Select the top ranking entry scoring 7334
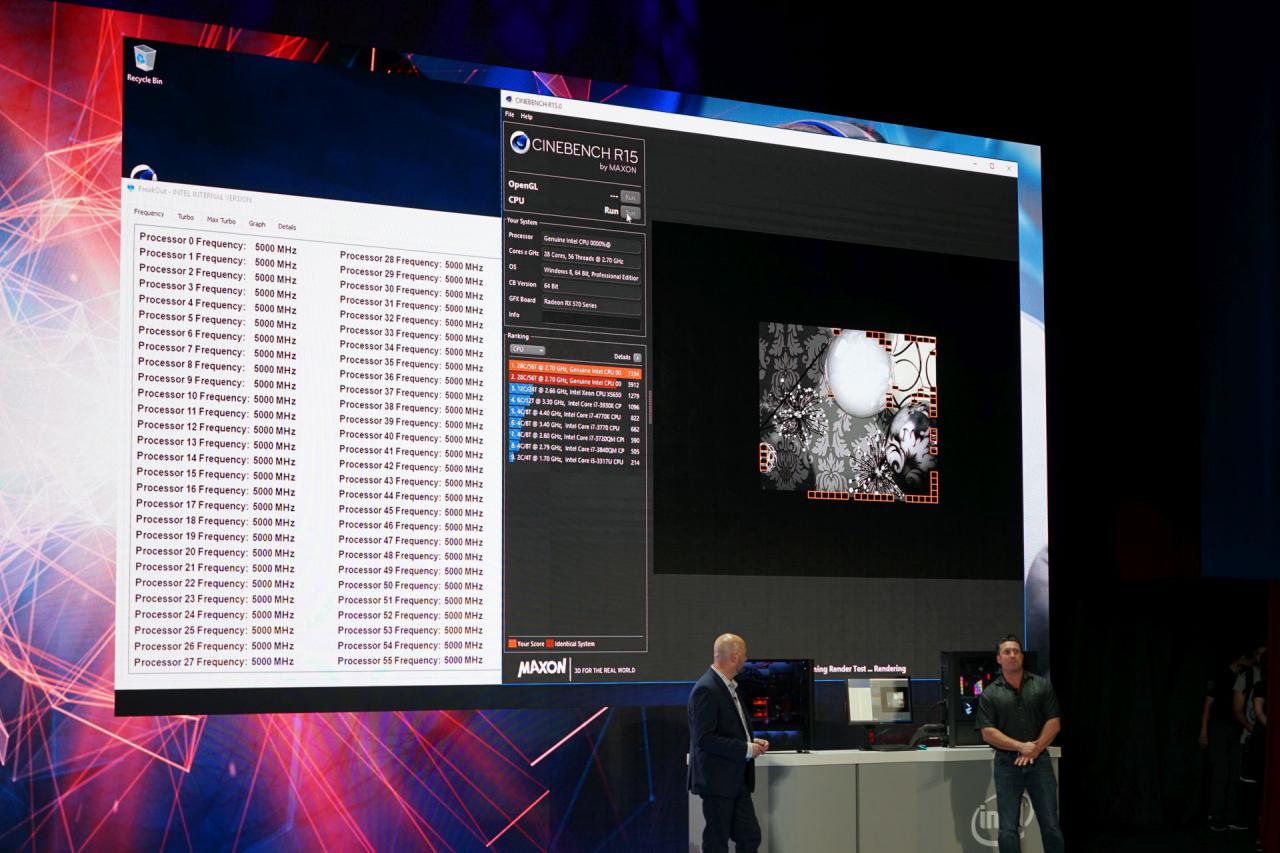Image resolution: width=1280 pixels, height=853 pixels. [x=575, y=372]
